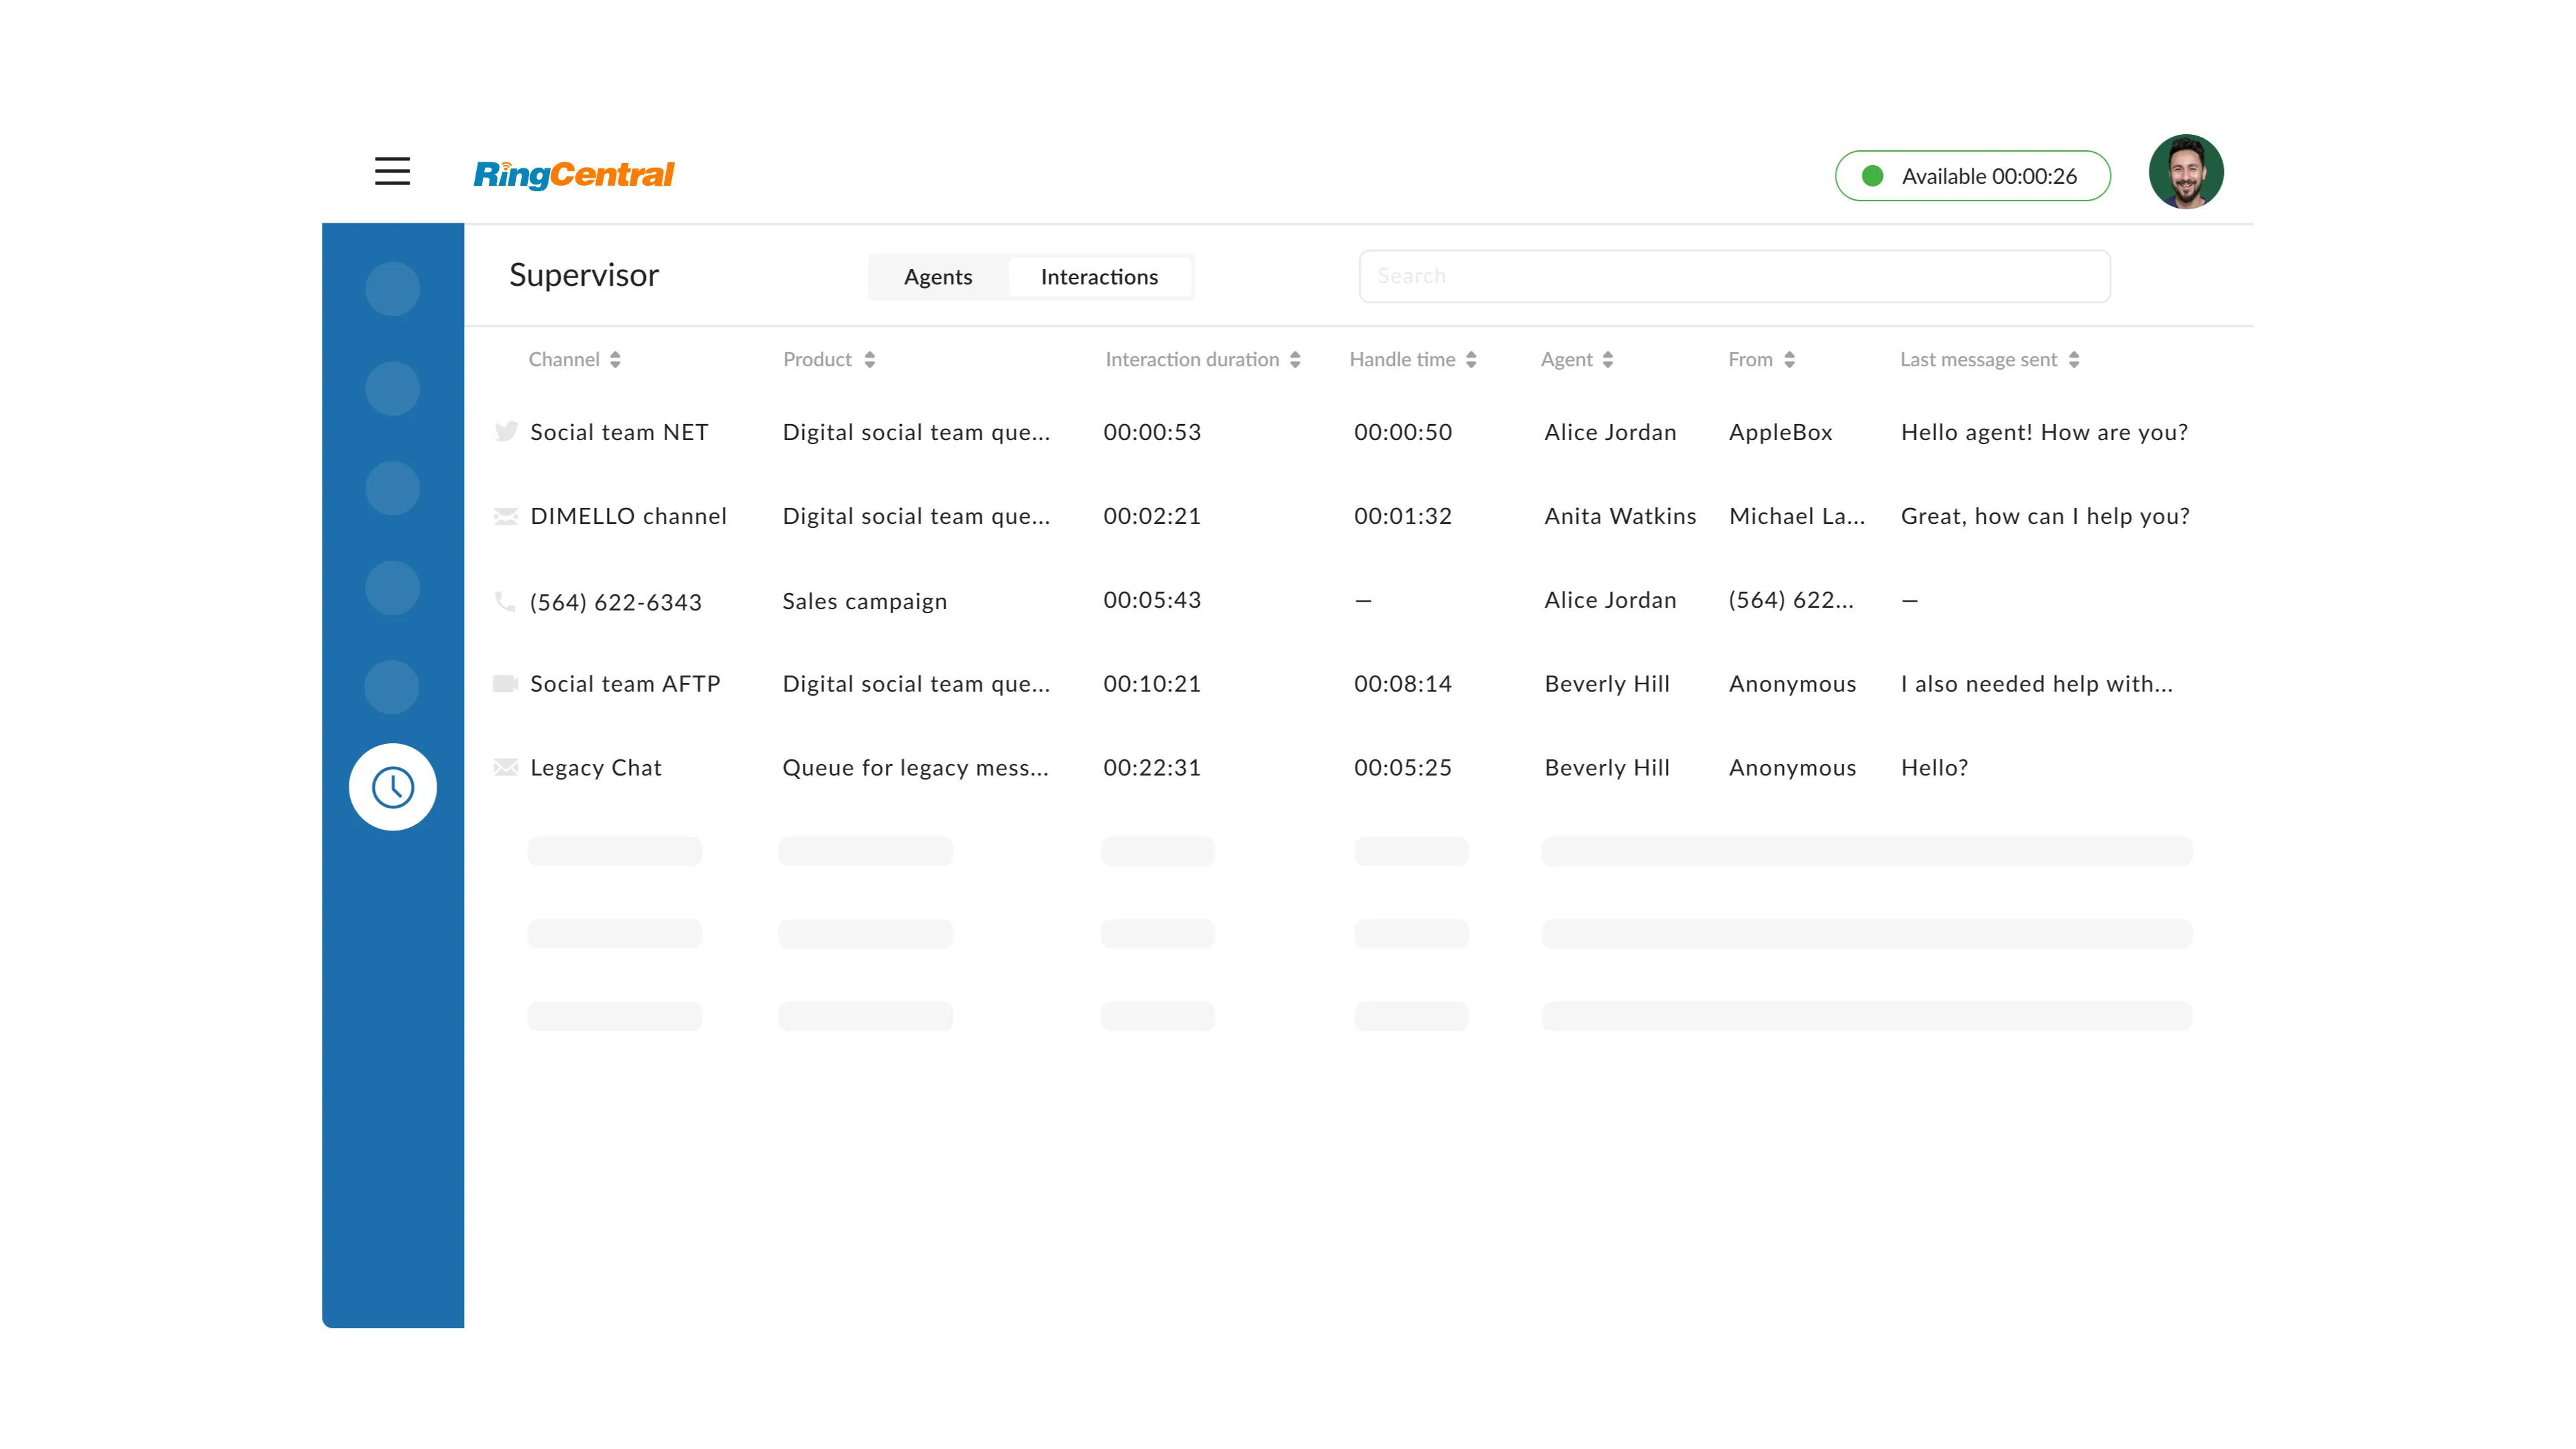Click the phone icon for (564) 622-6343

pos(505,601)
